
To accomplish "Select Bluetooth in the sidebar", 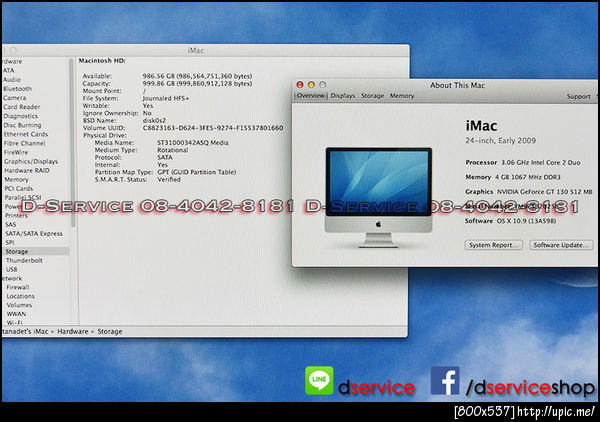I will pos(17,89).
